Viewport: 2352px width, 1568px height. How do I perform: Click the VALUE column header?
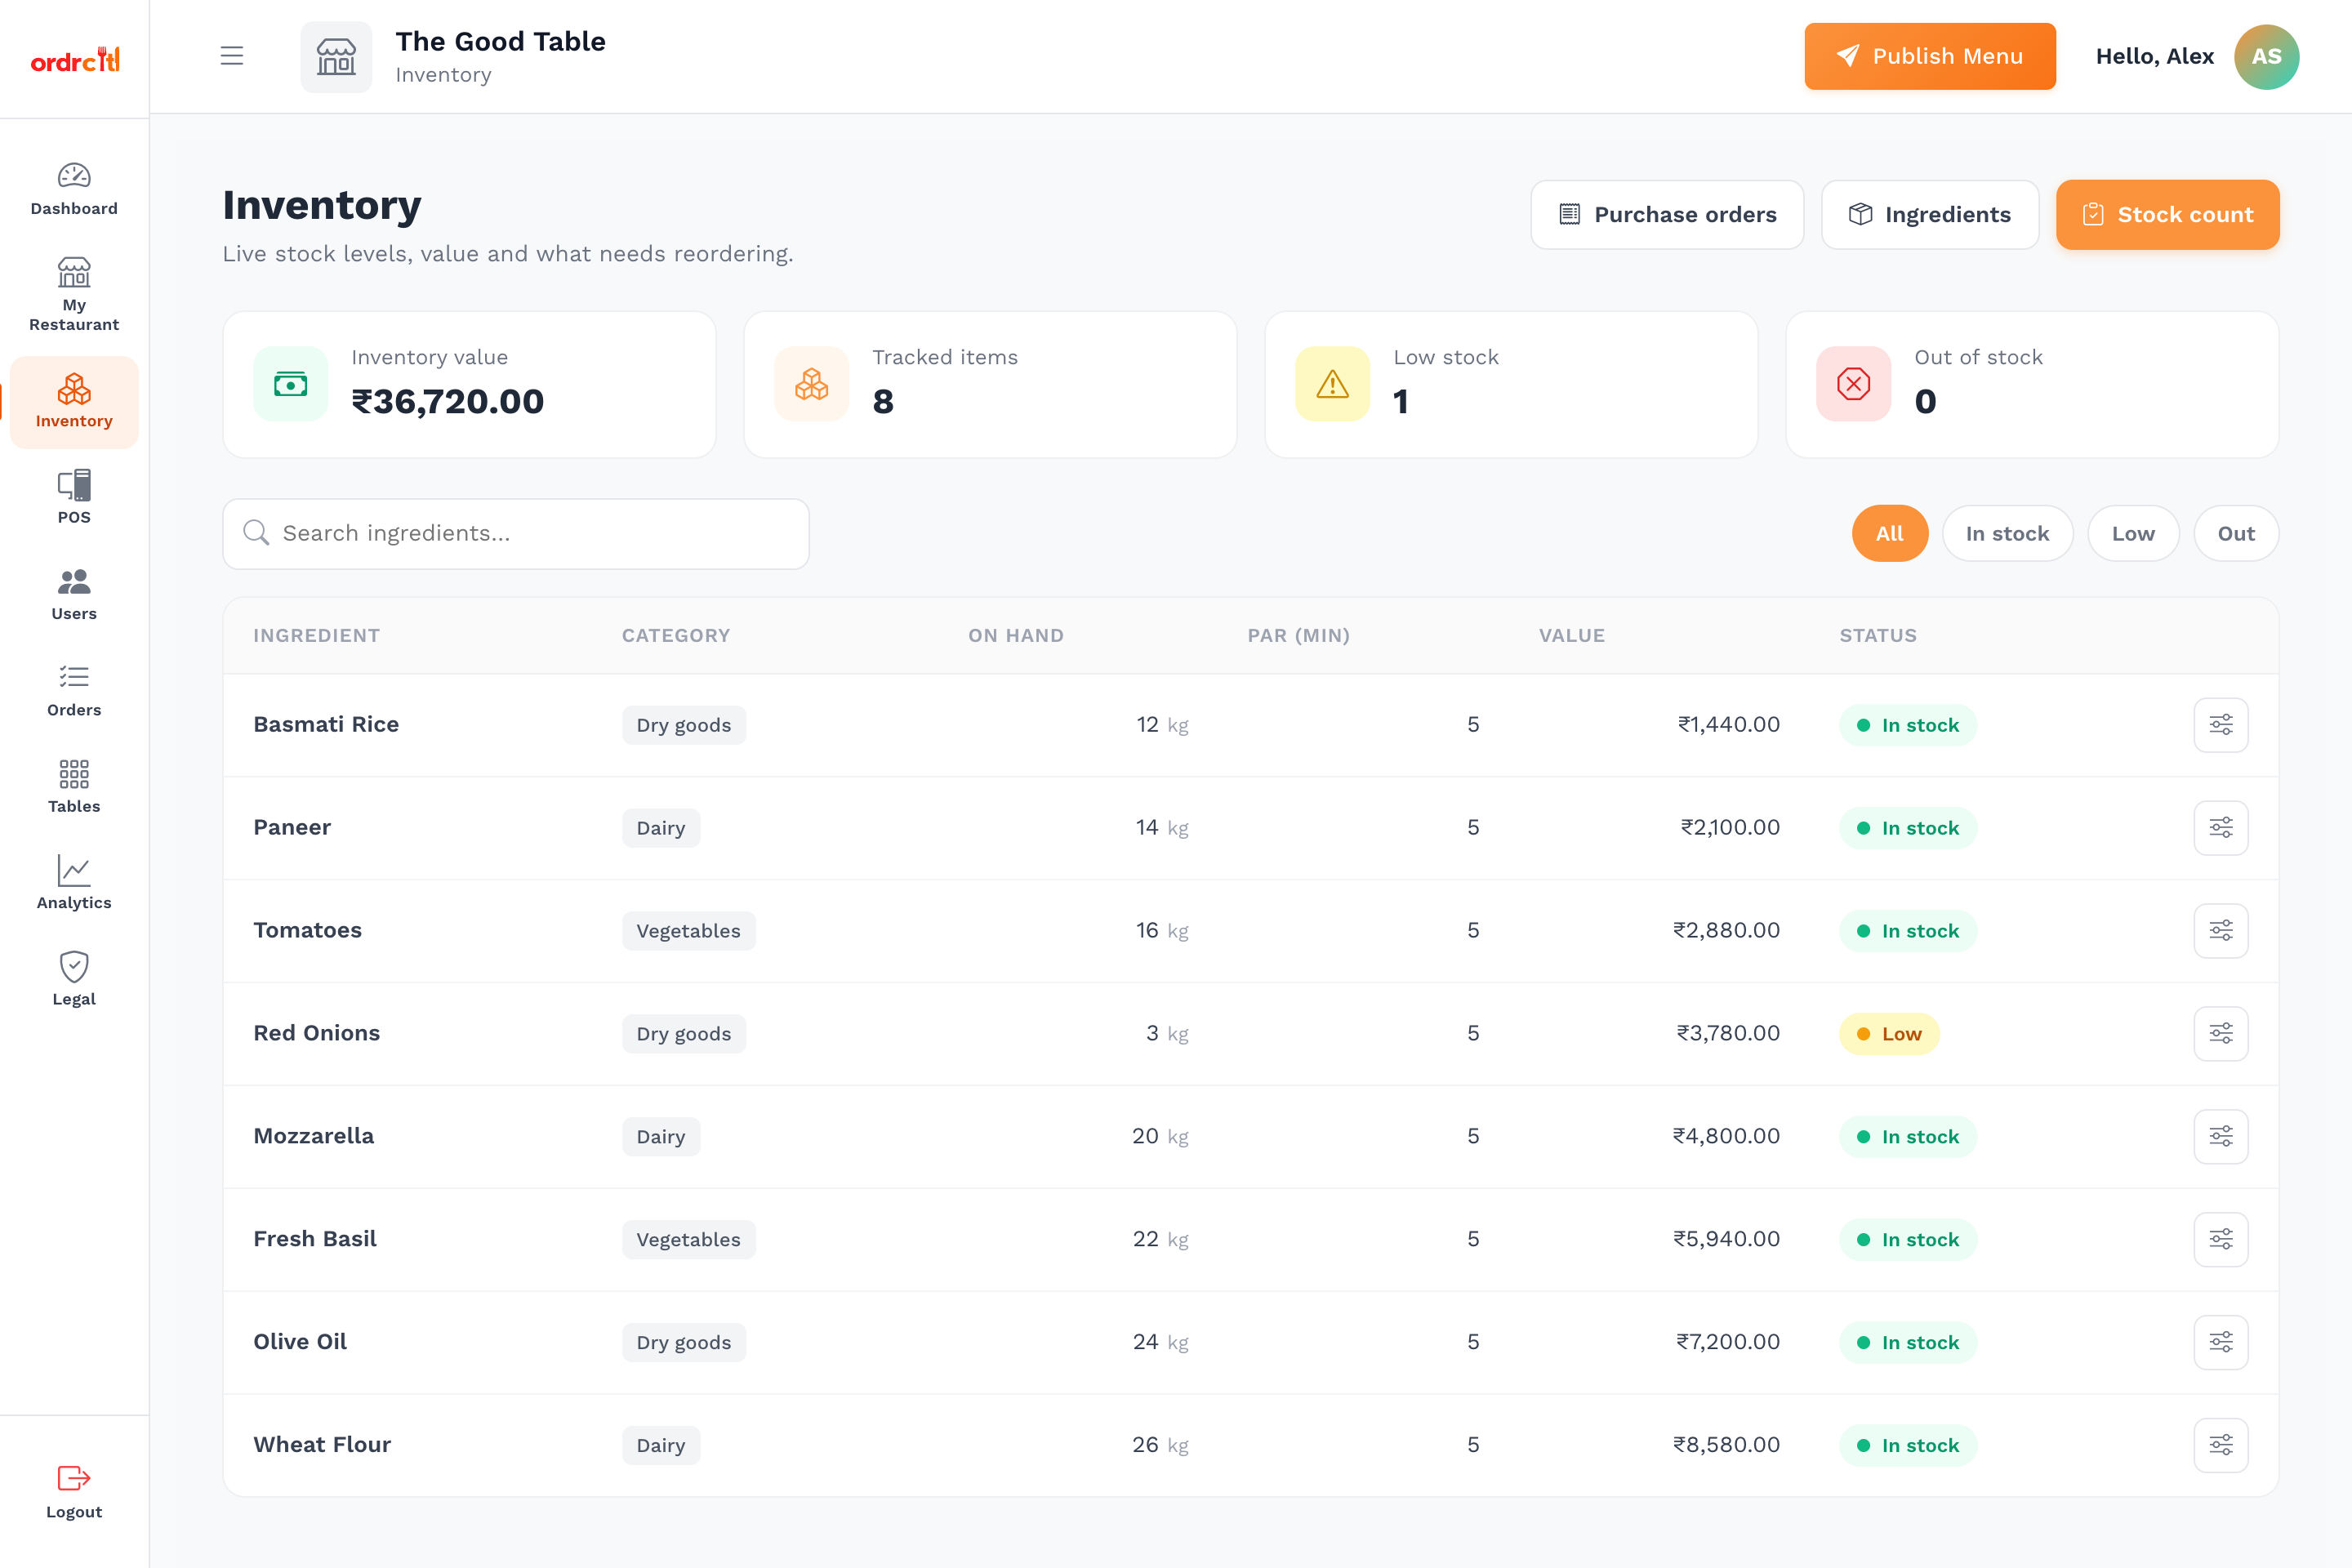pyautogui.click(x=1571, y=636)
